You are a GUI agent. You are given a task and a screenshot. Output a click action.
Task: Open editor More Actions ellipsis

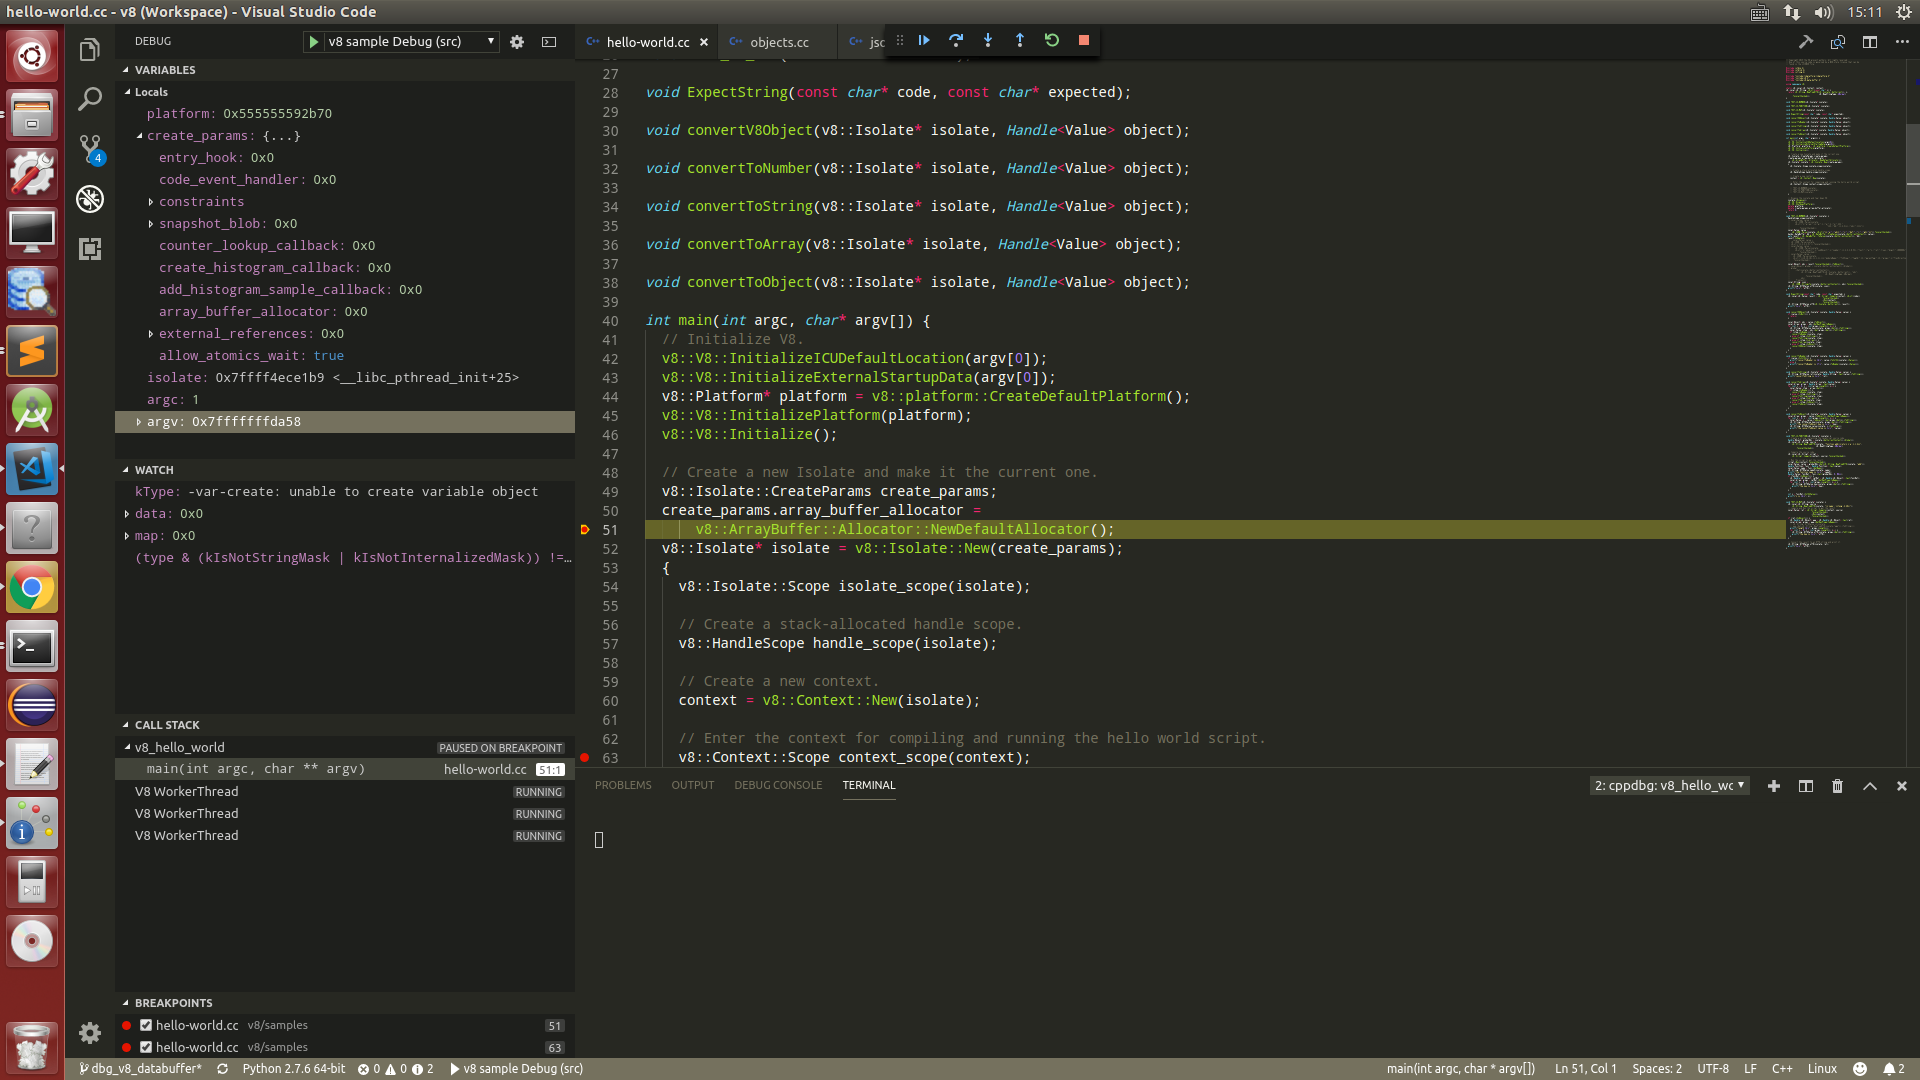pos(1902,42)
